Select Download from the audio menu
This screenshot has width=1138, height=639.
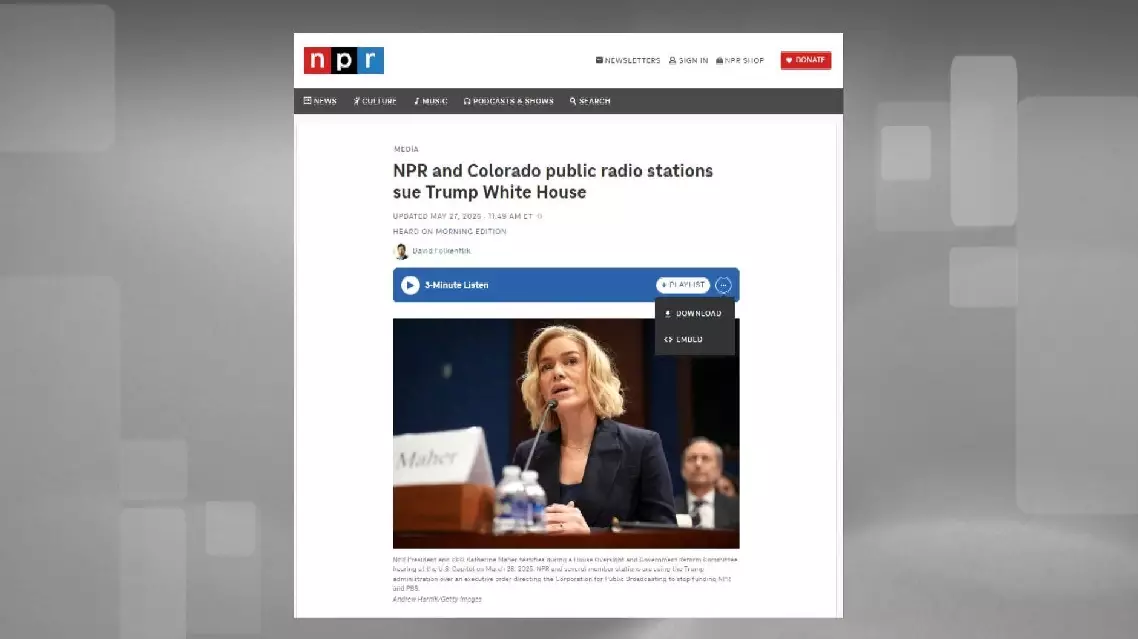point(693,314)
